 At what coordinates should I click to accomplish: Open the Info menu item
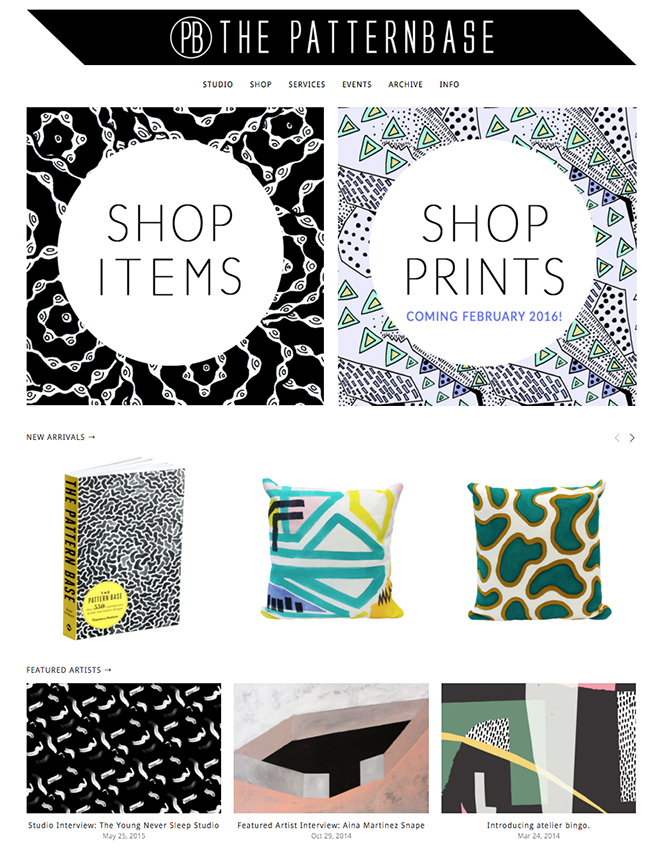[x=449, y=84]
